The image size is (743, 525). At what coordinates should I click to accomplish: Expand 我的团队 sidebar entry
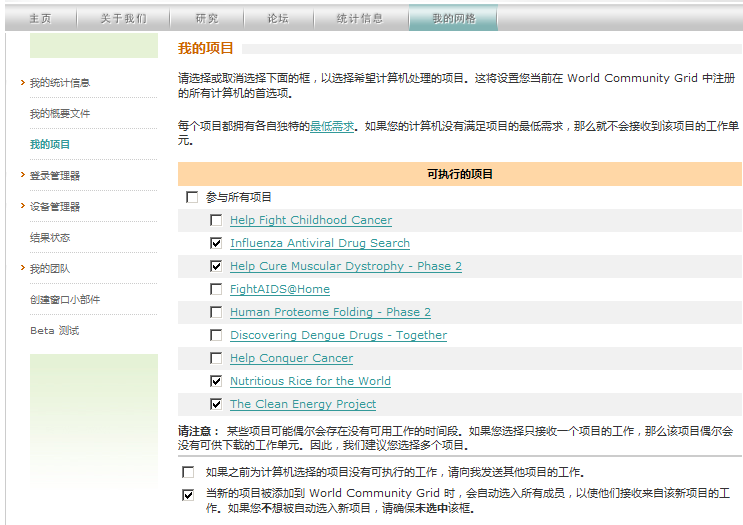tap(50, 269)
